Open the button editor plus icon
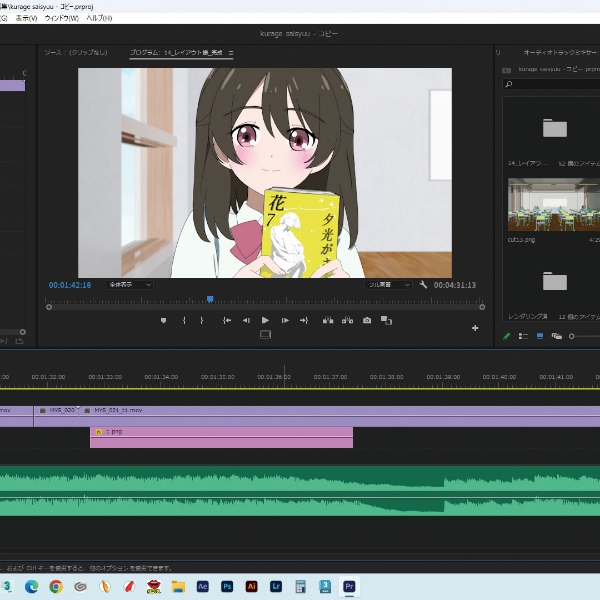The height and width of the screenshot is (600, 600). [x=475, y=328]
